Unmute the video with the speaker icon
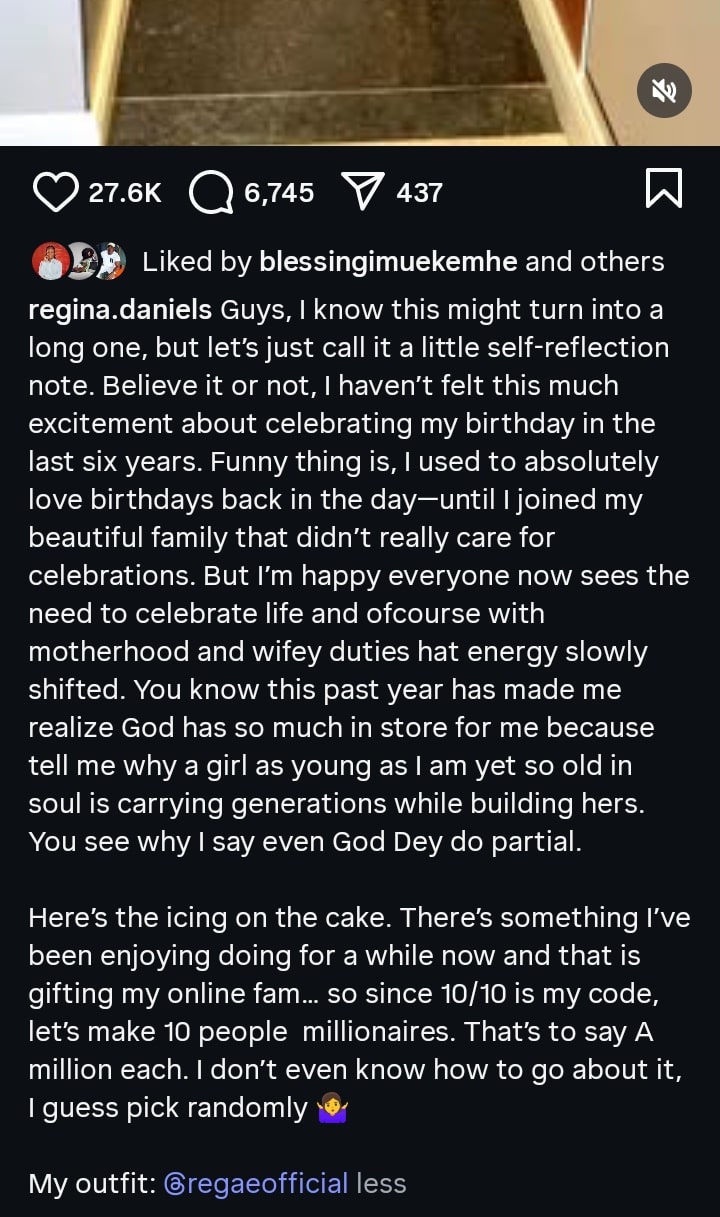The image size is (720, 1217). (x=664, y=91)
